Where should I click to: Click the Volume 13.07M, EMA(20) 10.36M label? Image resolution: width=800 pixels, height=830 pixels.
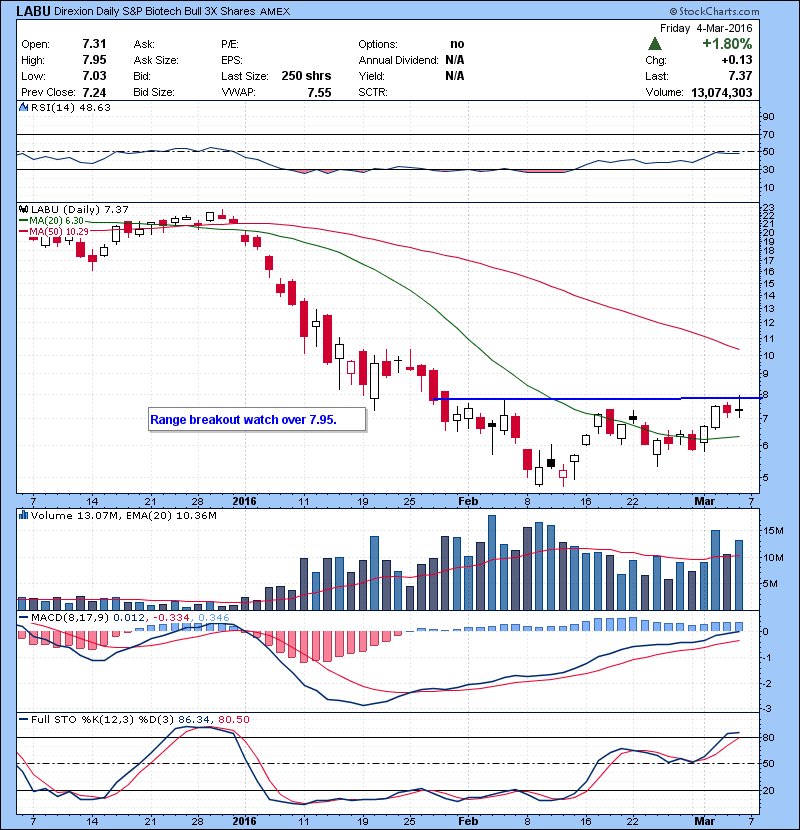[x=123, y=516]
